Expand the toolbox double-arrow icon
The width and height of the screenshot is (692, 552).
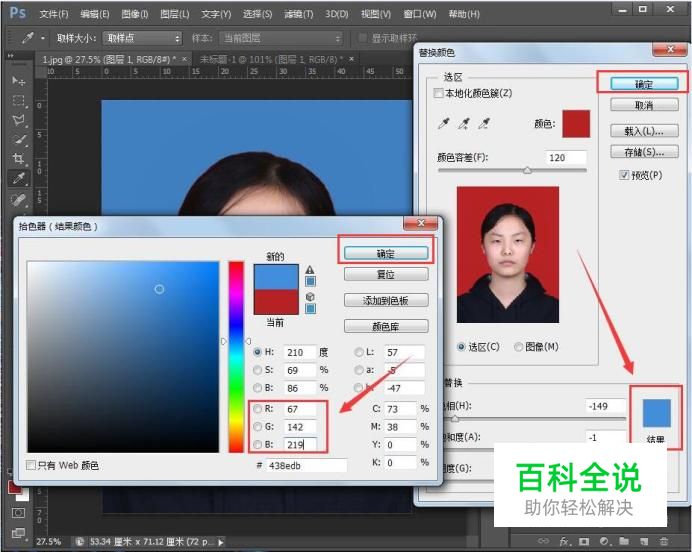pyautogui.click(x=10, y=56)
